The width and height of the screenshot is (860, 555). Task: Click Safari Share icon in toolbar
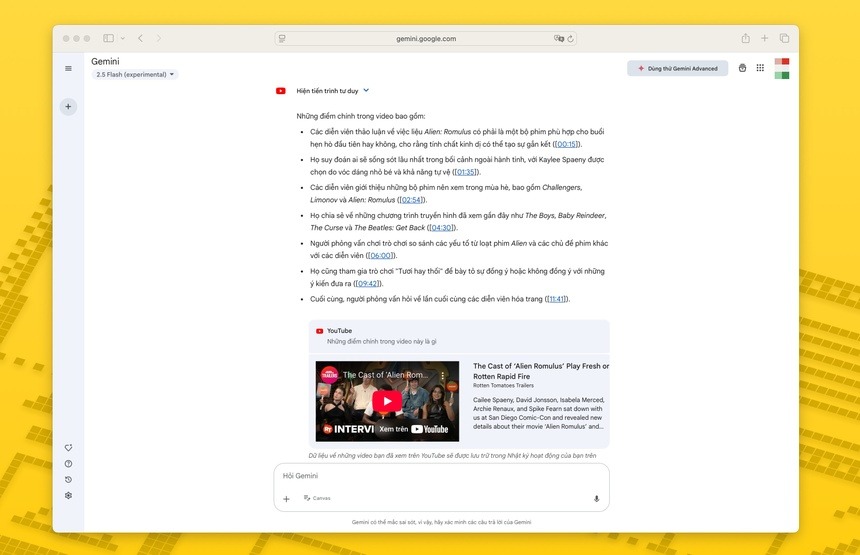pyautogui.click(x=745, y=38)
